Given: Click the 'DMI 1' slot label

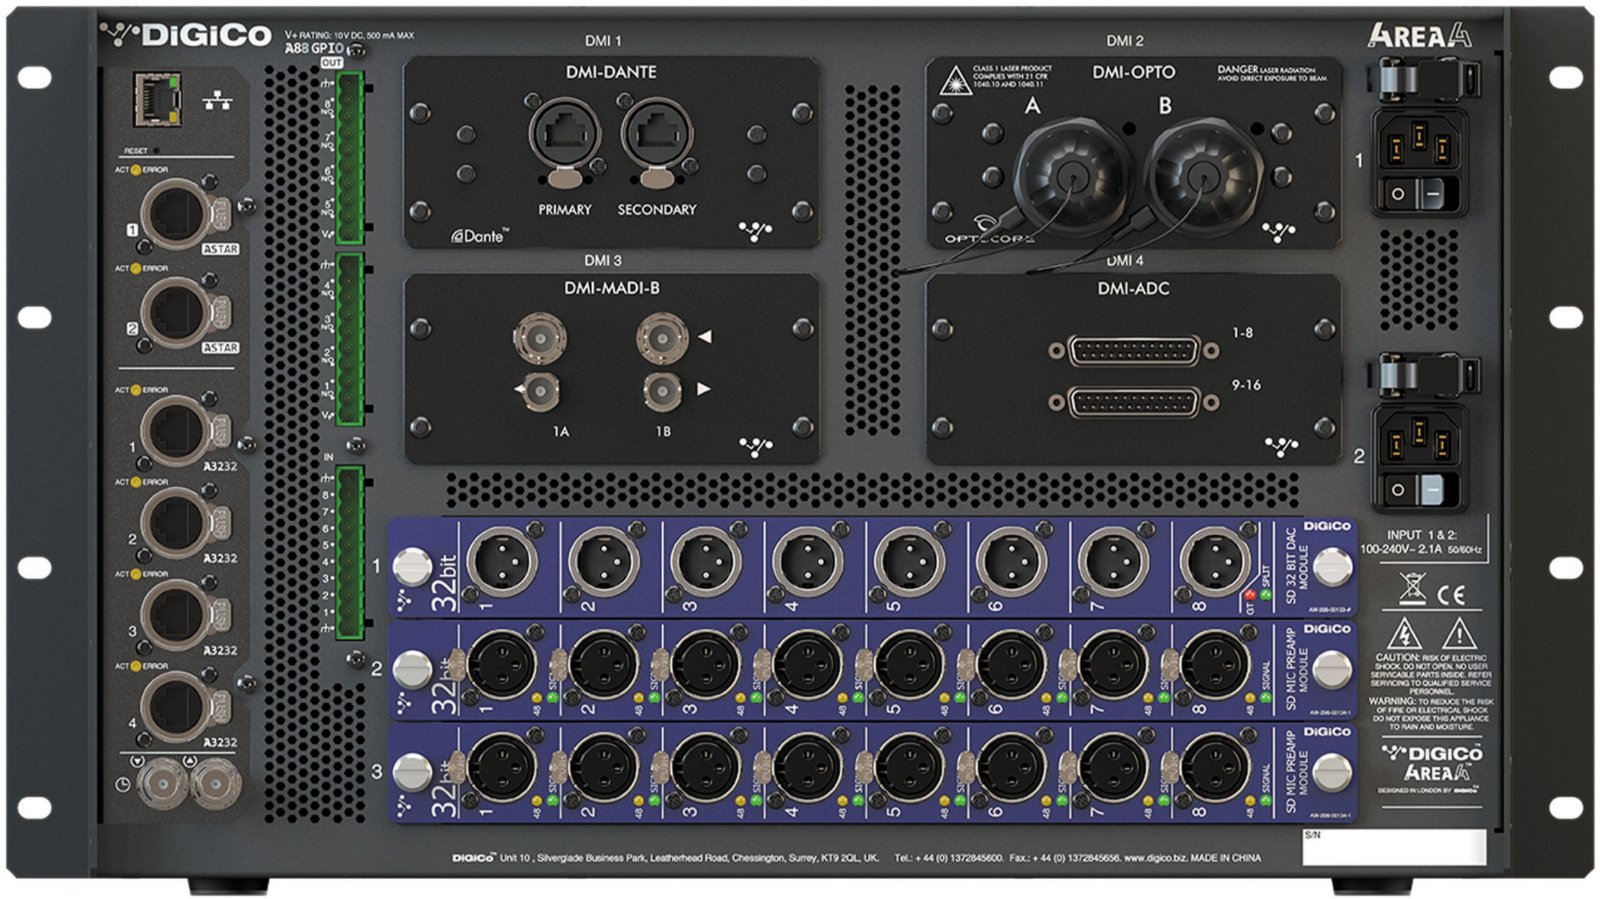Looking at the screenshot, I should pyautogui.click(x=603, y=41).
